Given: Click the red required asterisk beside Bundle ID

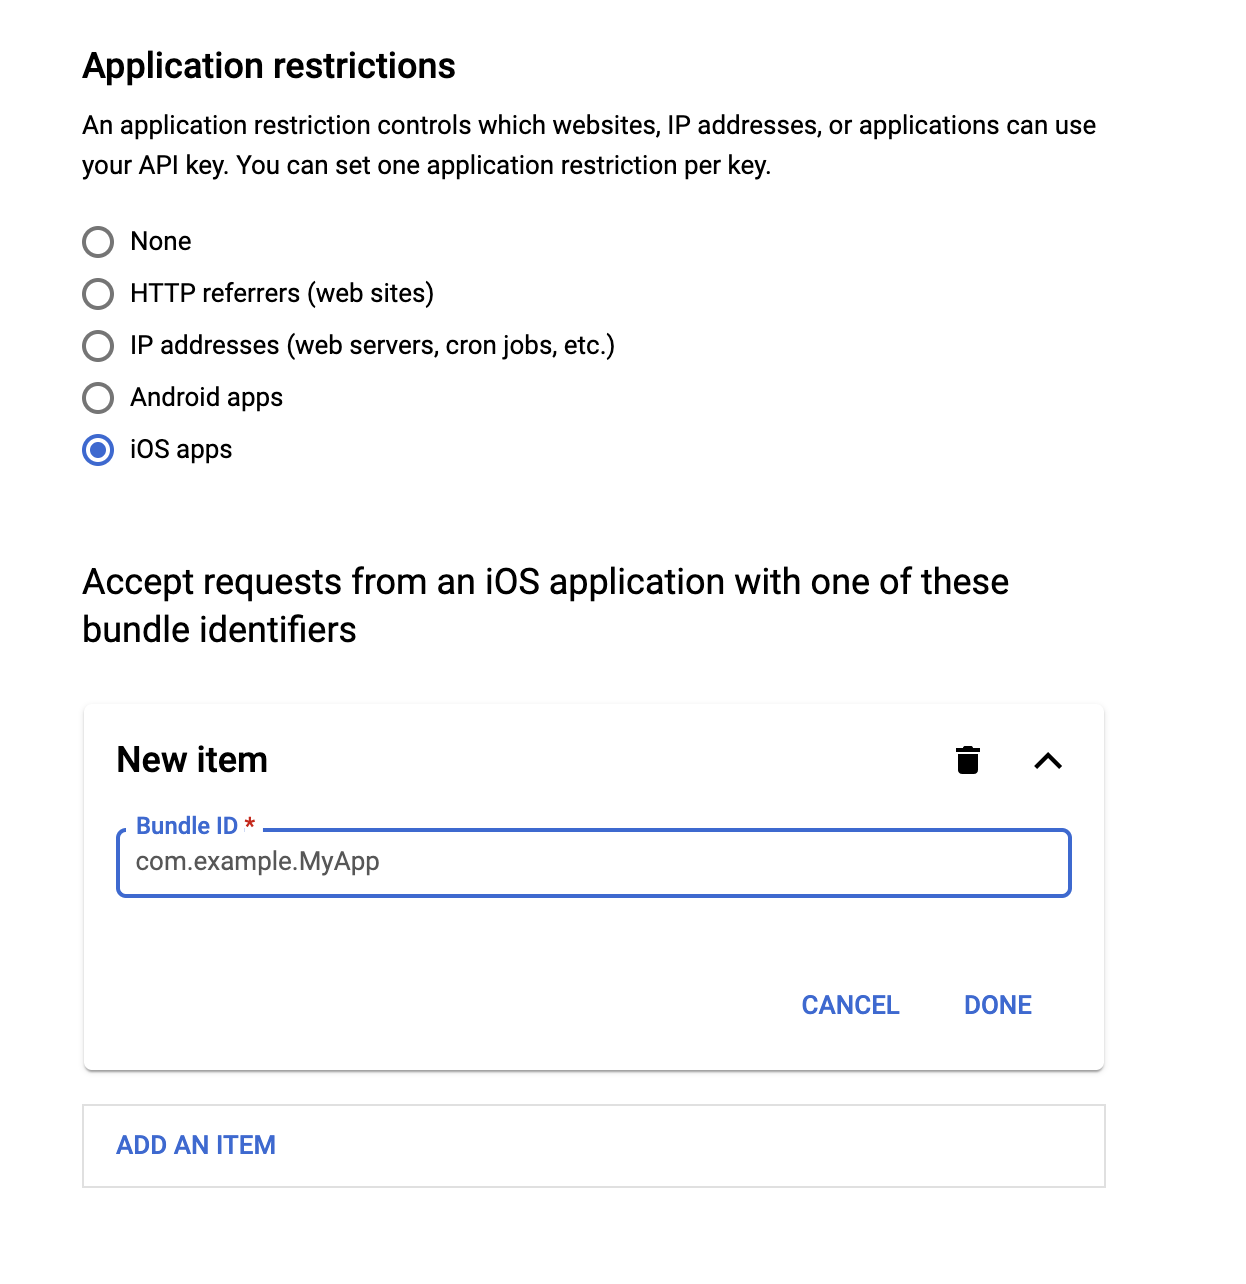Looking at the screenshot, I should tap(250, 824).
